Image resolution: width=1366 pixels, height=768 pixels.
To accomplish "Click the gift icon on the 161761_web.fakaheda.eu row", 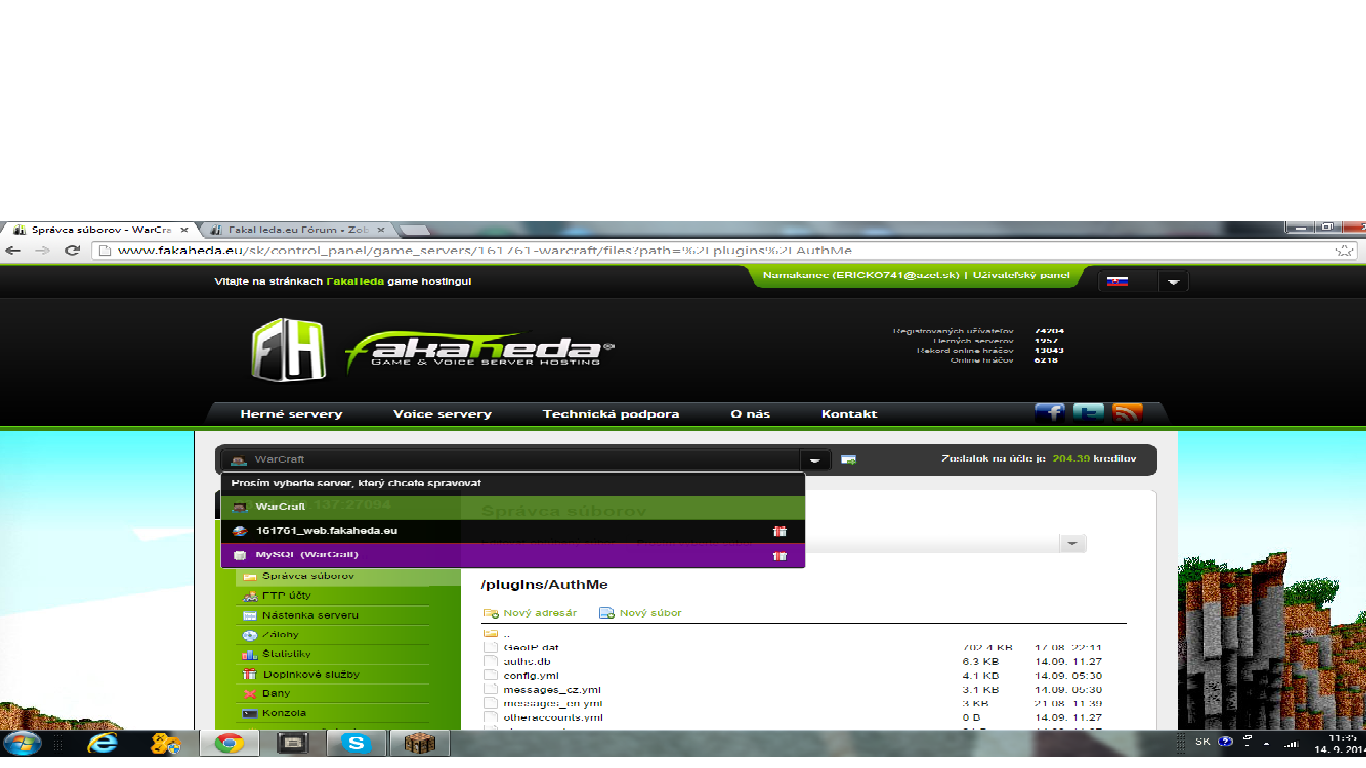I will click(779, 531).
